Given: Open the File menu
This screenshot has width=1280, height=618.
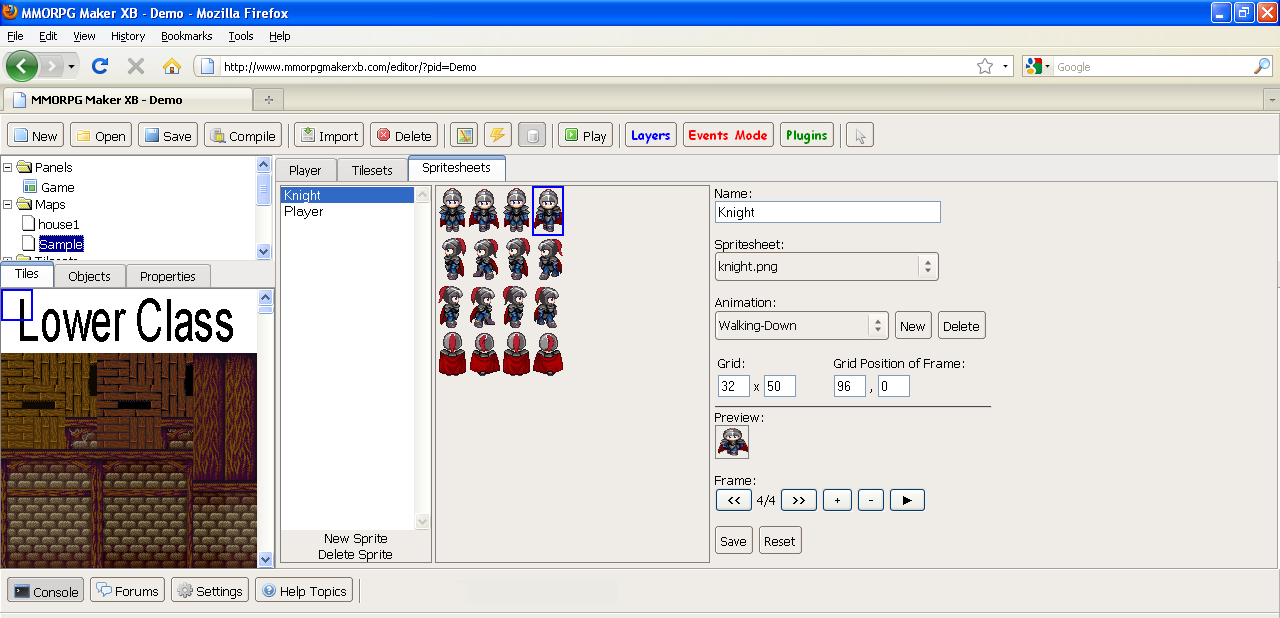Looking at the screenshot, I should pyautogui.click(x=15, y=36).
